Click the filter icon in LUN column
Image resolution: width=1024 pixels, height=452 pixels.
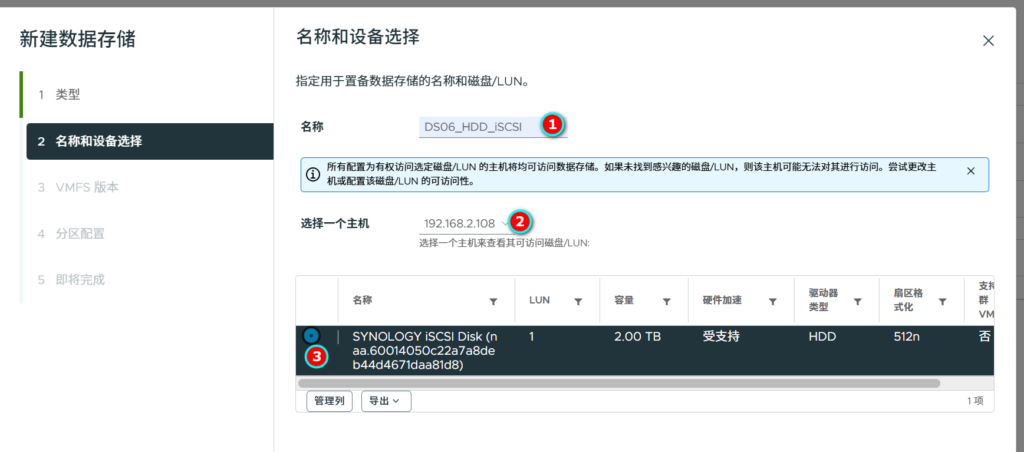[x=578, y=301]
